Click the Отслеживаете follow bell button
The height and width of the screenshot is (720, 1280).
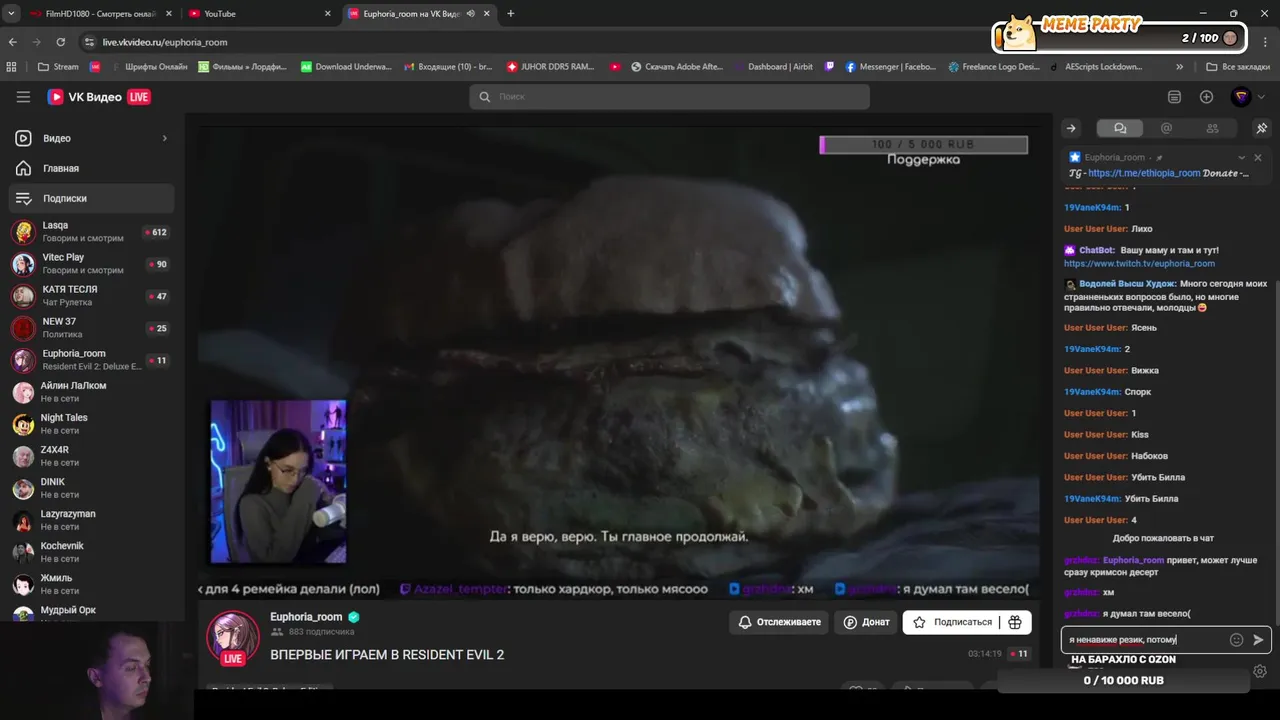click(x=779, y=622)
